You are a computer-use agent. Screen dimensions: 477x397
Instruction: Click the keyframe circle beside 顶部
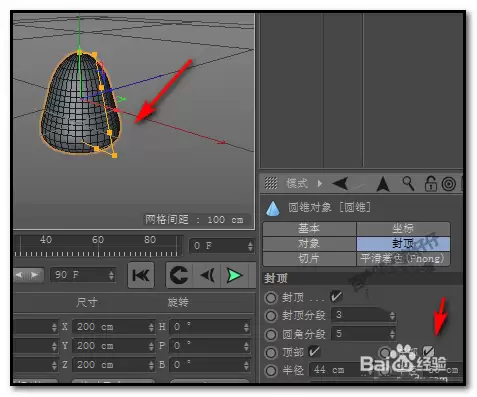[271, 352]
